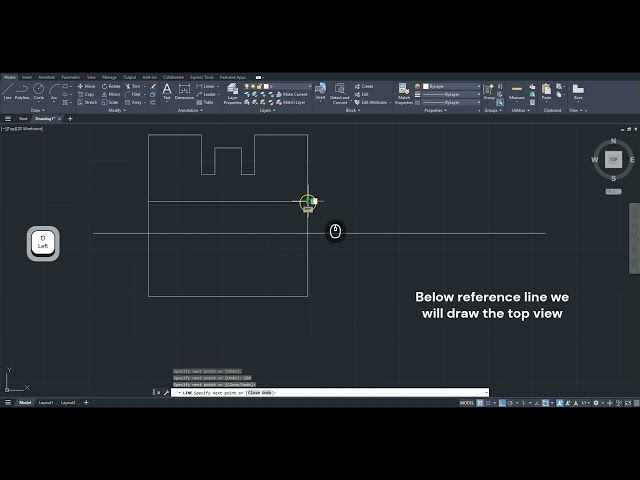The image size is (640, 480).
Task: Expand the Properties panel
Action: tap(436, 110)
